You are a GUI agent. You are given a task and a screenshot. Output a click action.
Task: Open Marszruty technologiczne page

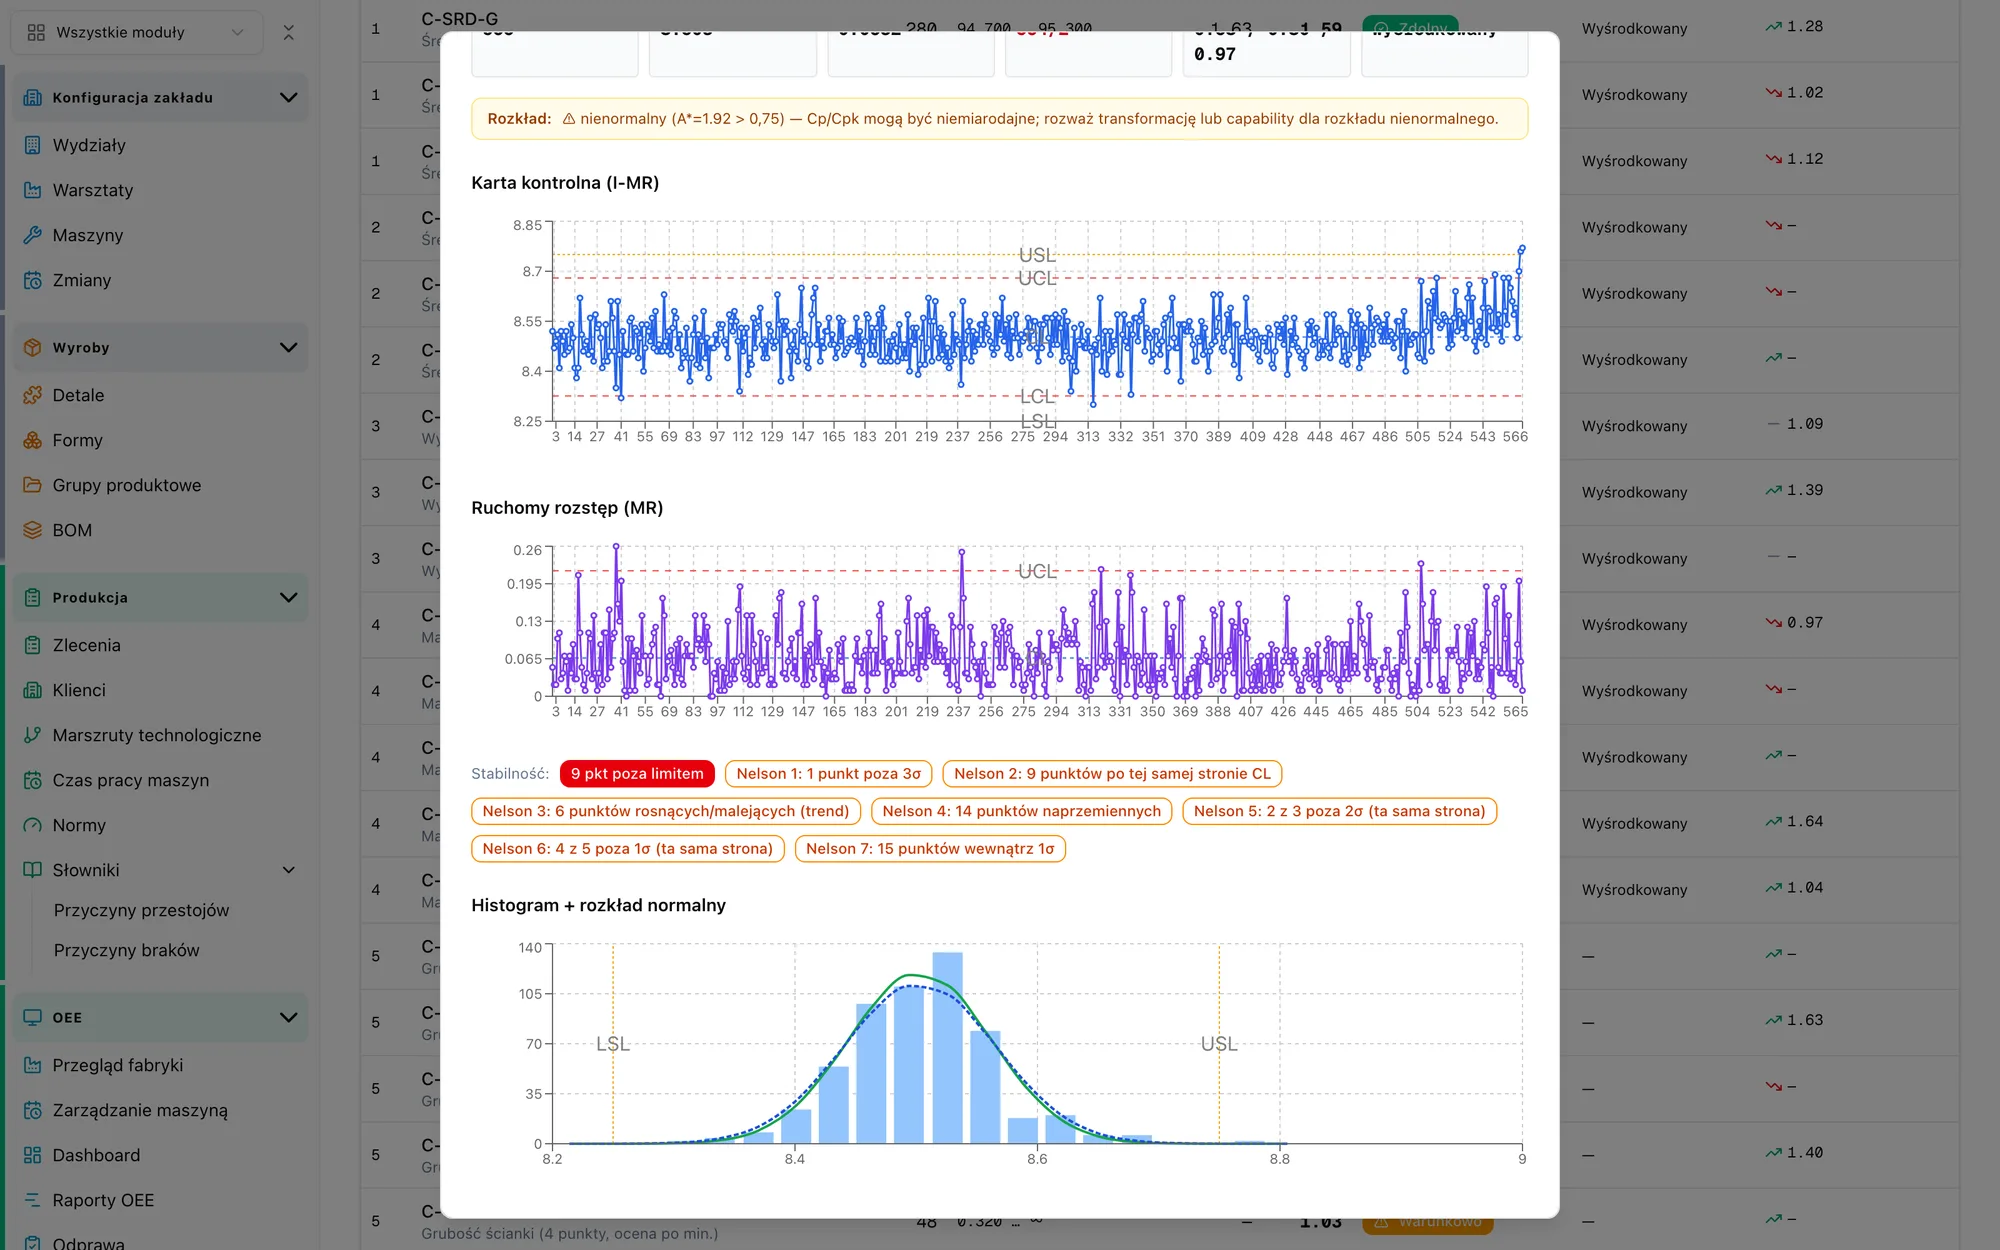(x=157, y=735)
